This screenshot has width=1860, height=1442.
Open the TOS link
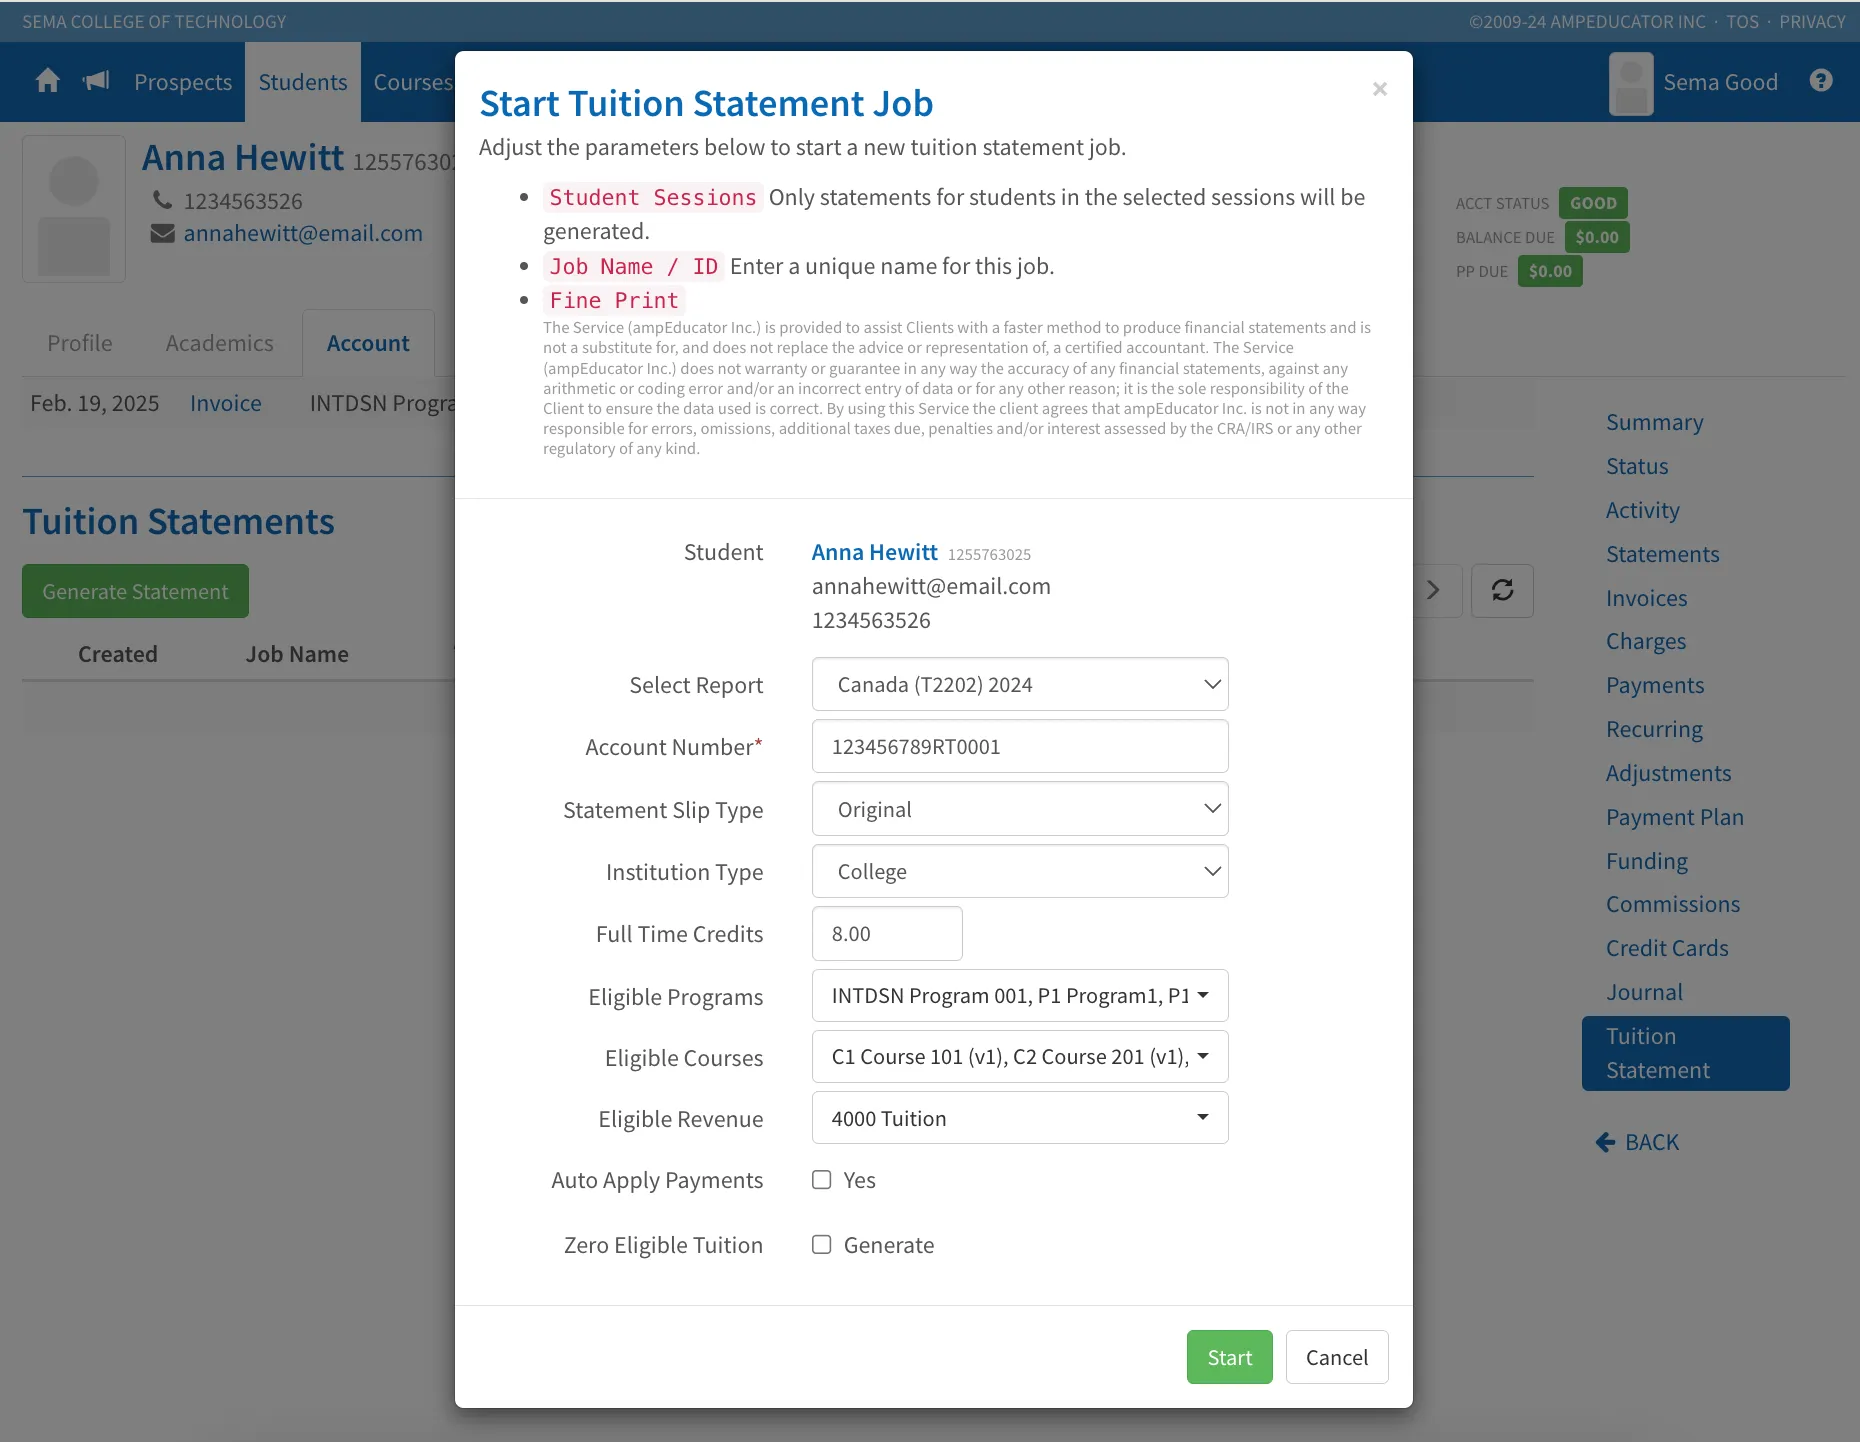tap(1742, 21)
